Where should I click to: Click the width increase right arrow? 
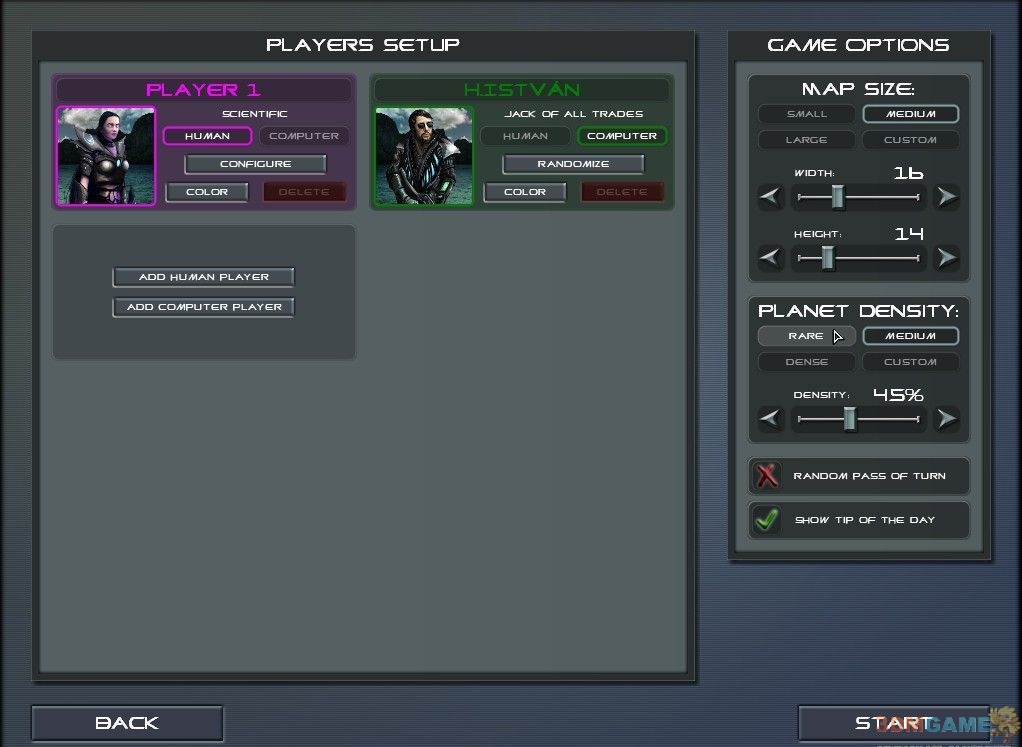tap(946, 198)
